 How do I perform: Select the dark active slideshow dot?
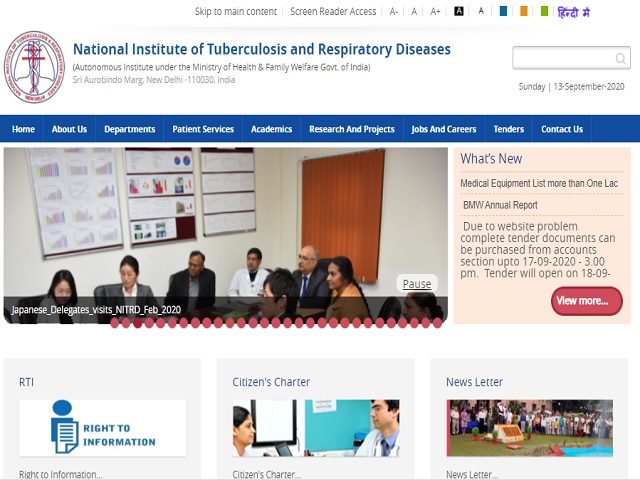(x=138, y=323)
